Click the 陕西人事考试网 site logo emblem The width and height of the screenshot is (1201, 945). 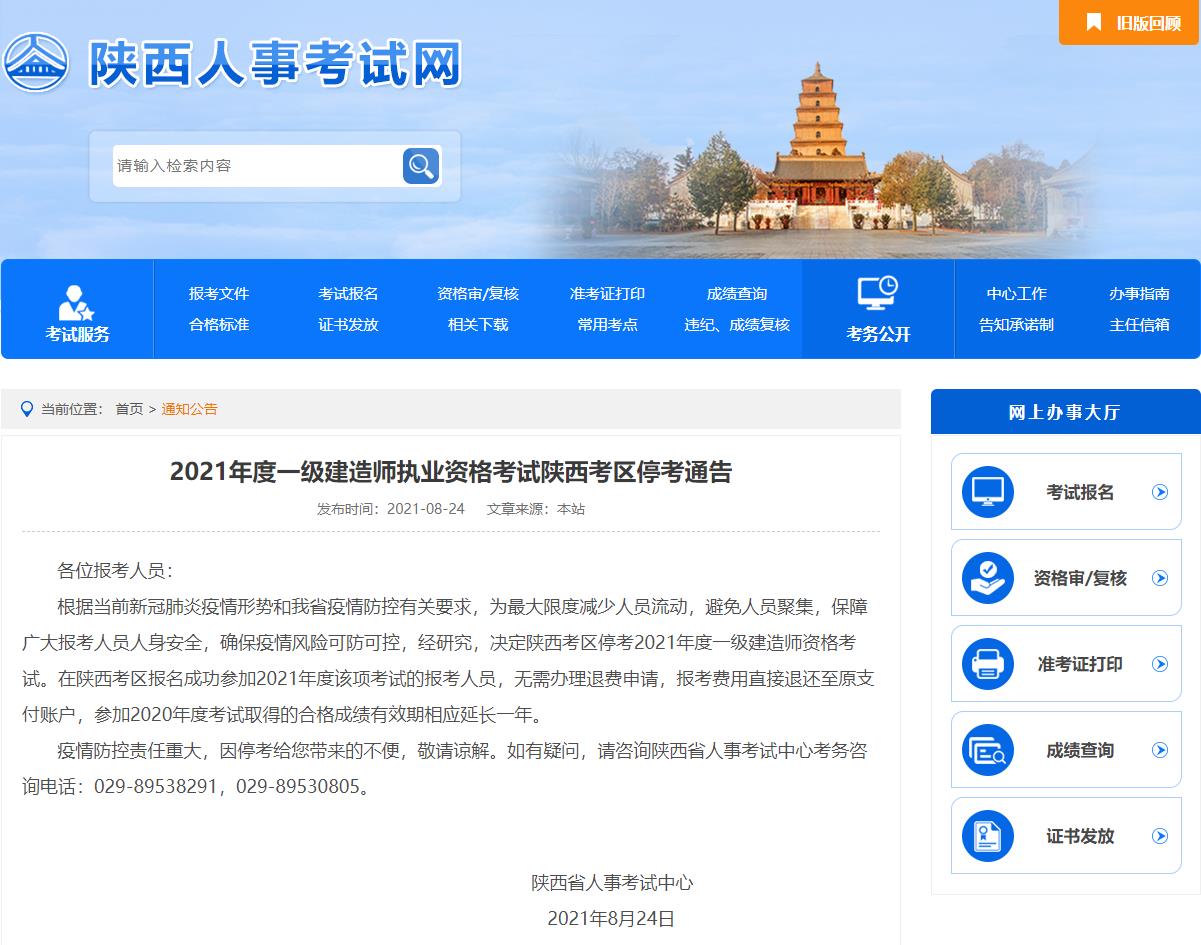coord(36,62)
